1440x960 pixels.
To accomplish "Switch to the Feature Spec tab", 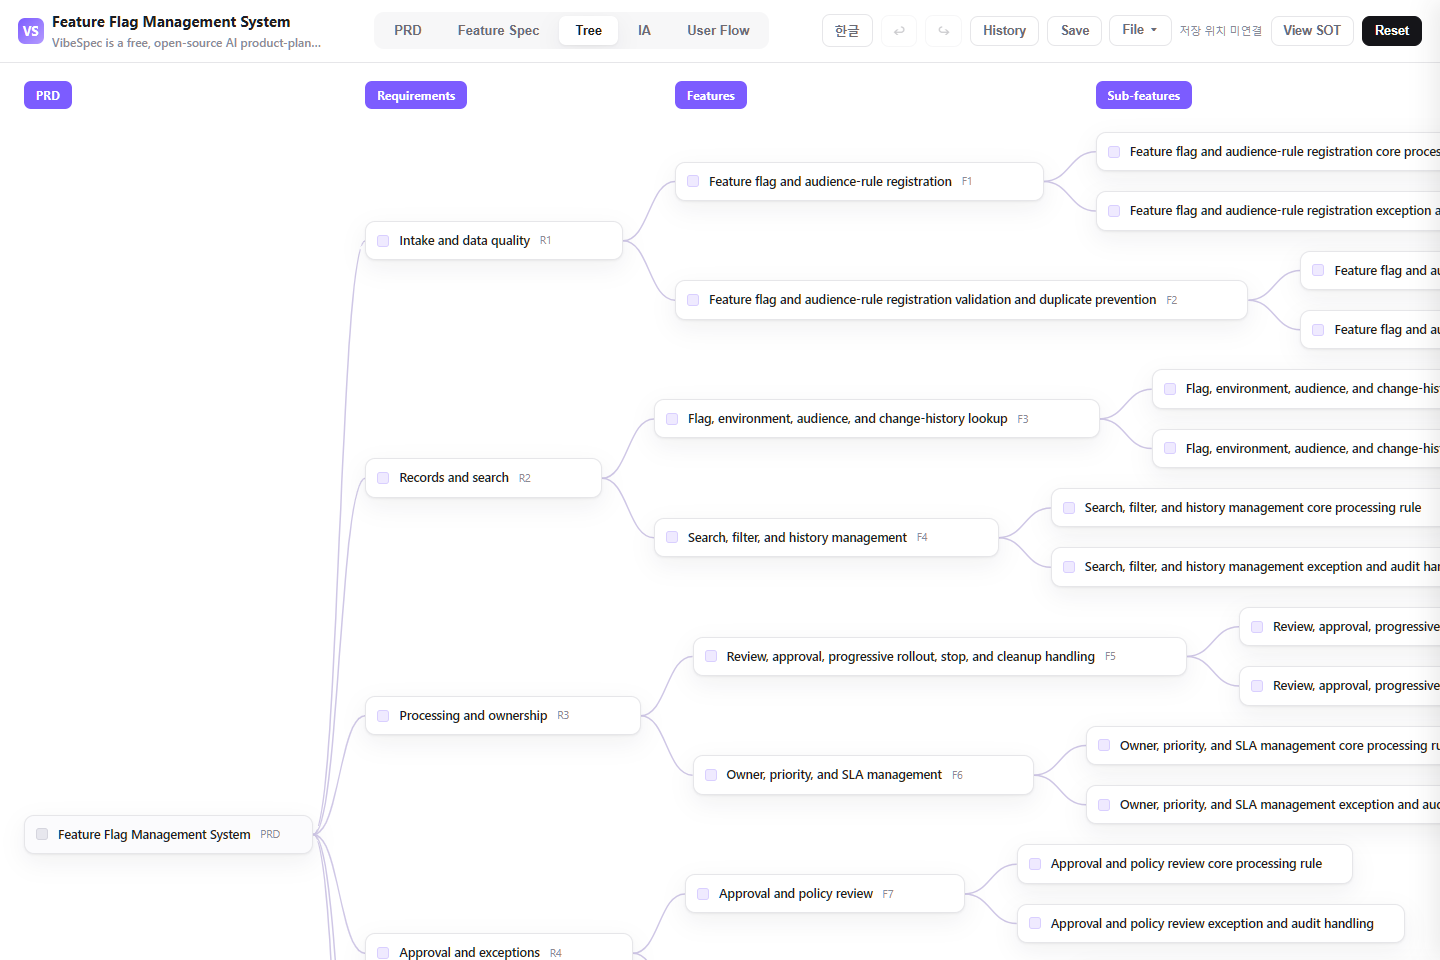I will 498,30.
